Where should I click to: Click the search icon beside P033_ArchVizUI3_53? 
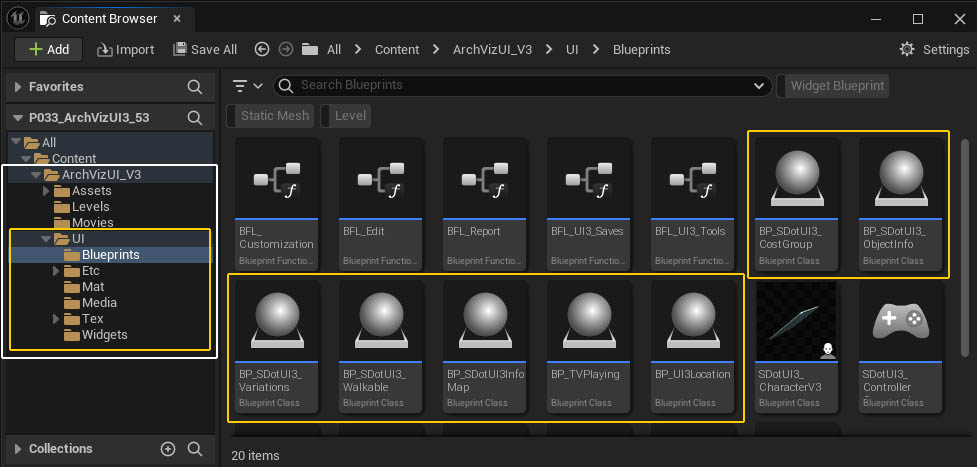coord(194,118)
